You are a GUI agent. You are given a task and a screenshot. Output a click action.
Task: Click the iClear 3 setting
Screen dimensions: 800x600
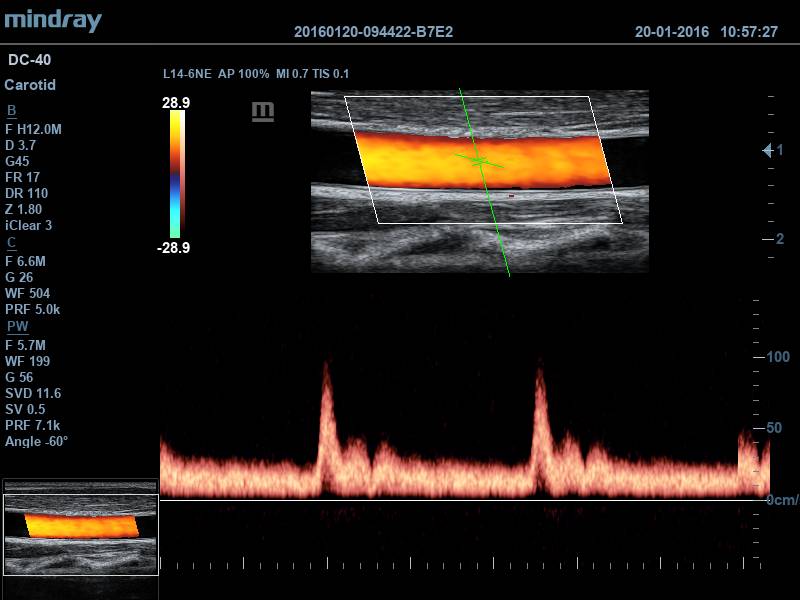[28, 225]
